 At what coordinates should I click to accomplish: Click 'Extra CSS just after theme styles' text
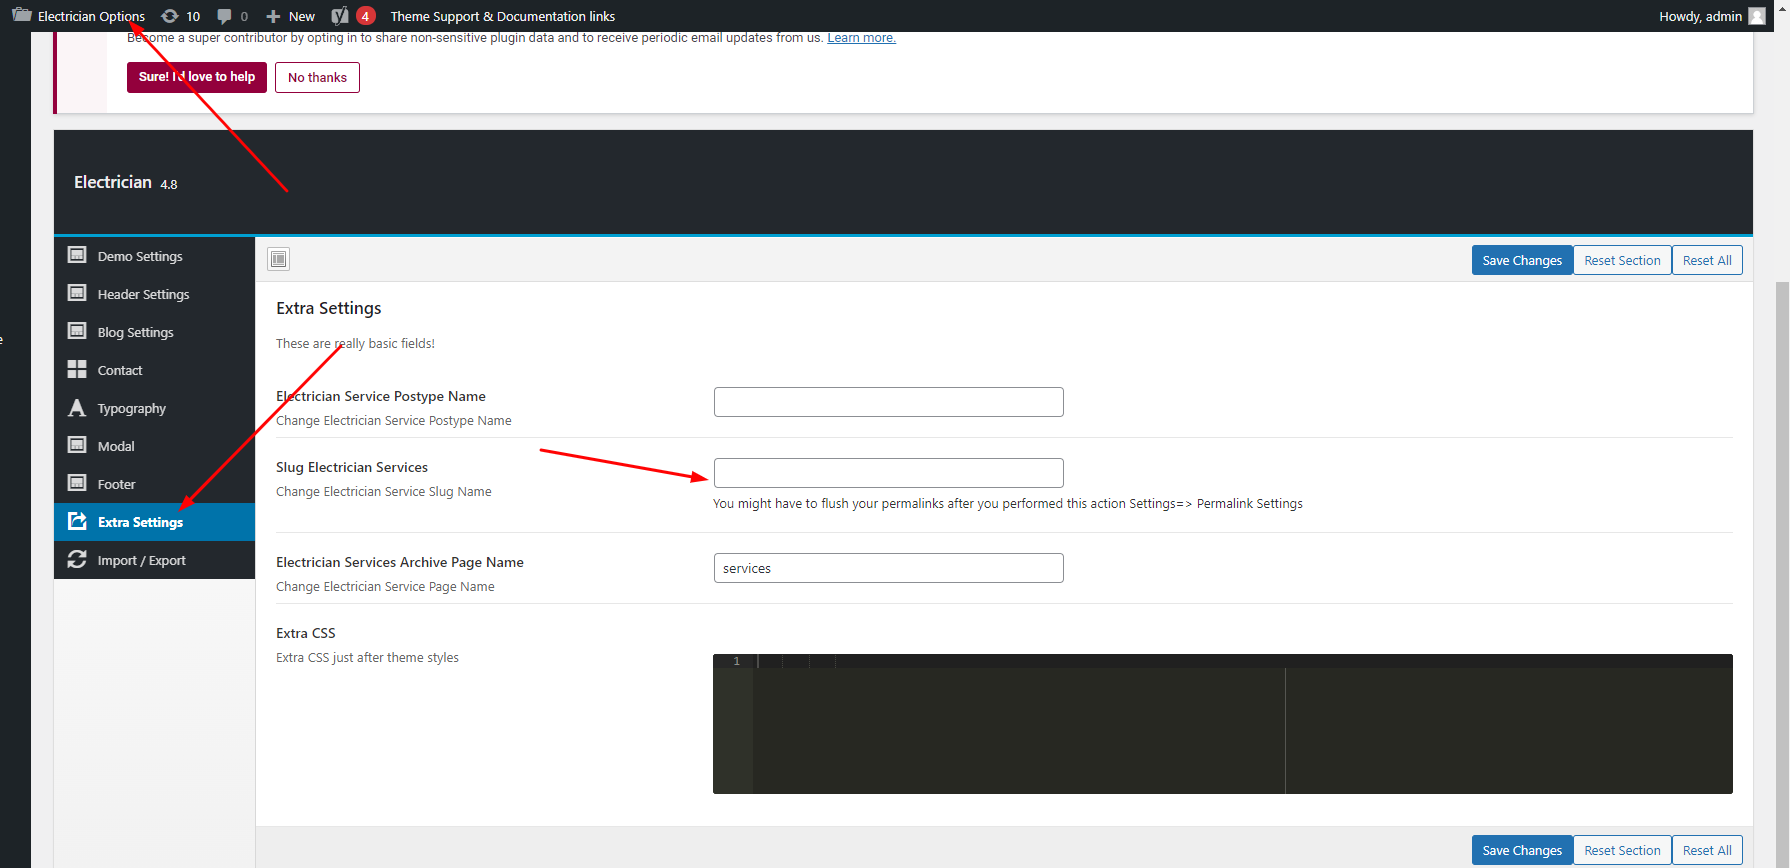[367, 658]
